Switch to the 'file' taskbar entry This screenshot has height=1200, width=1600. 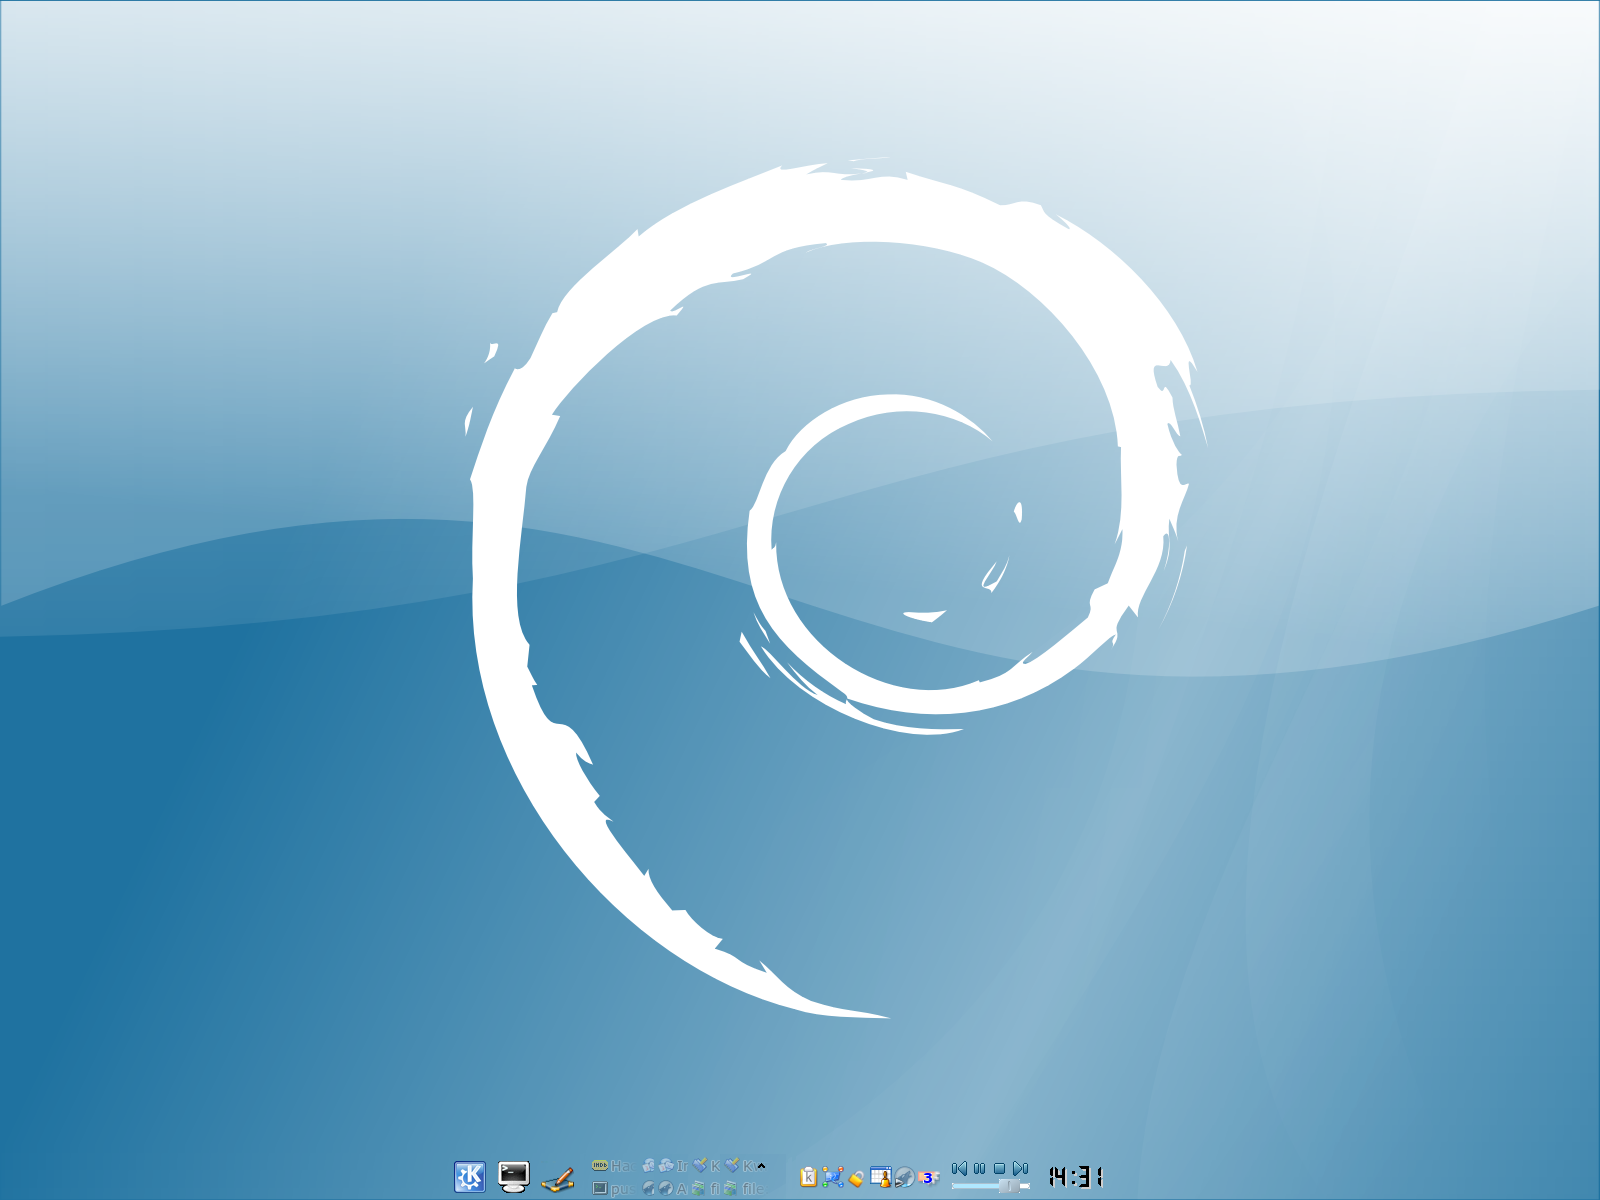744,1188
